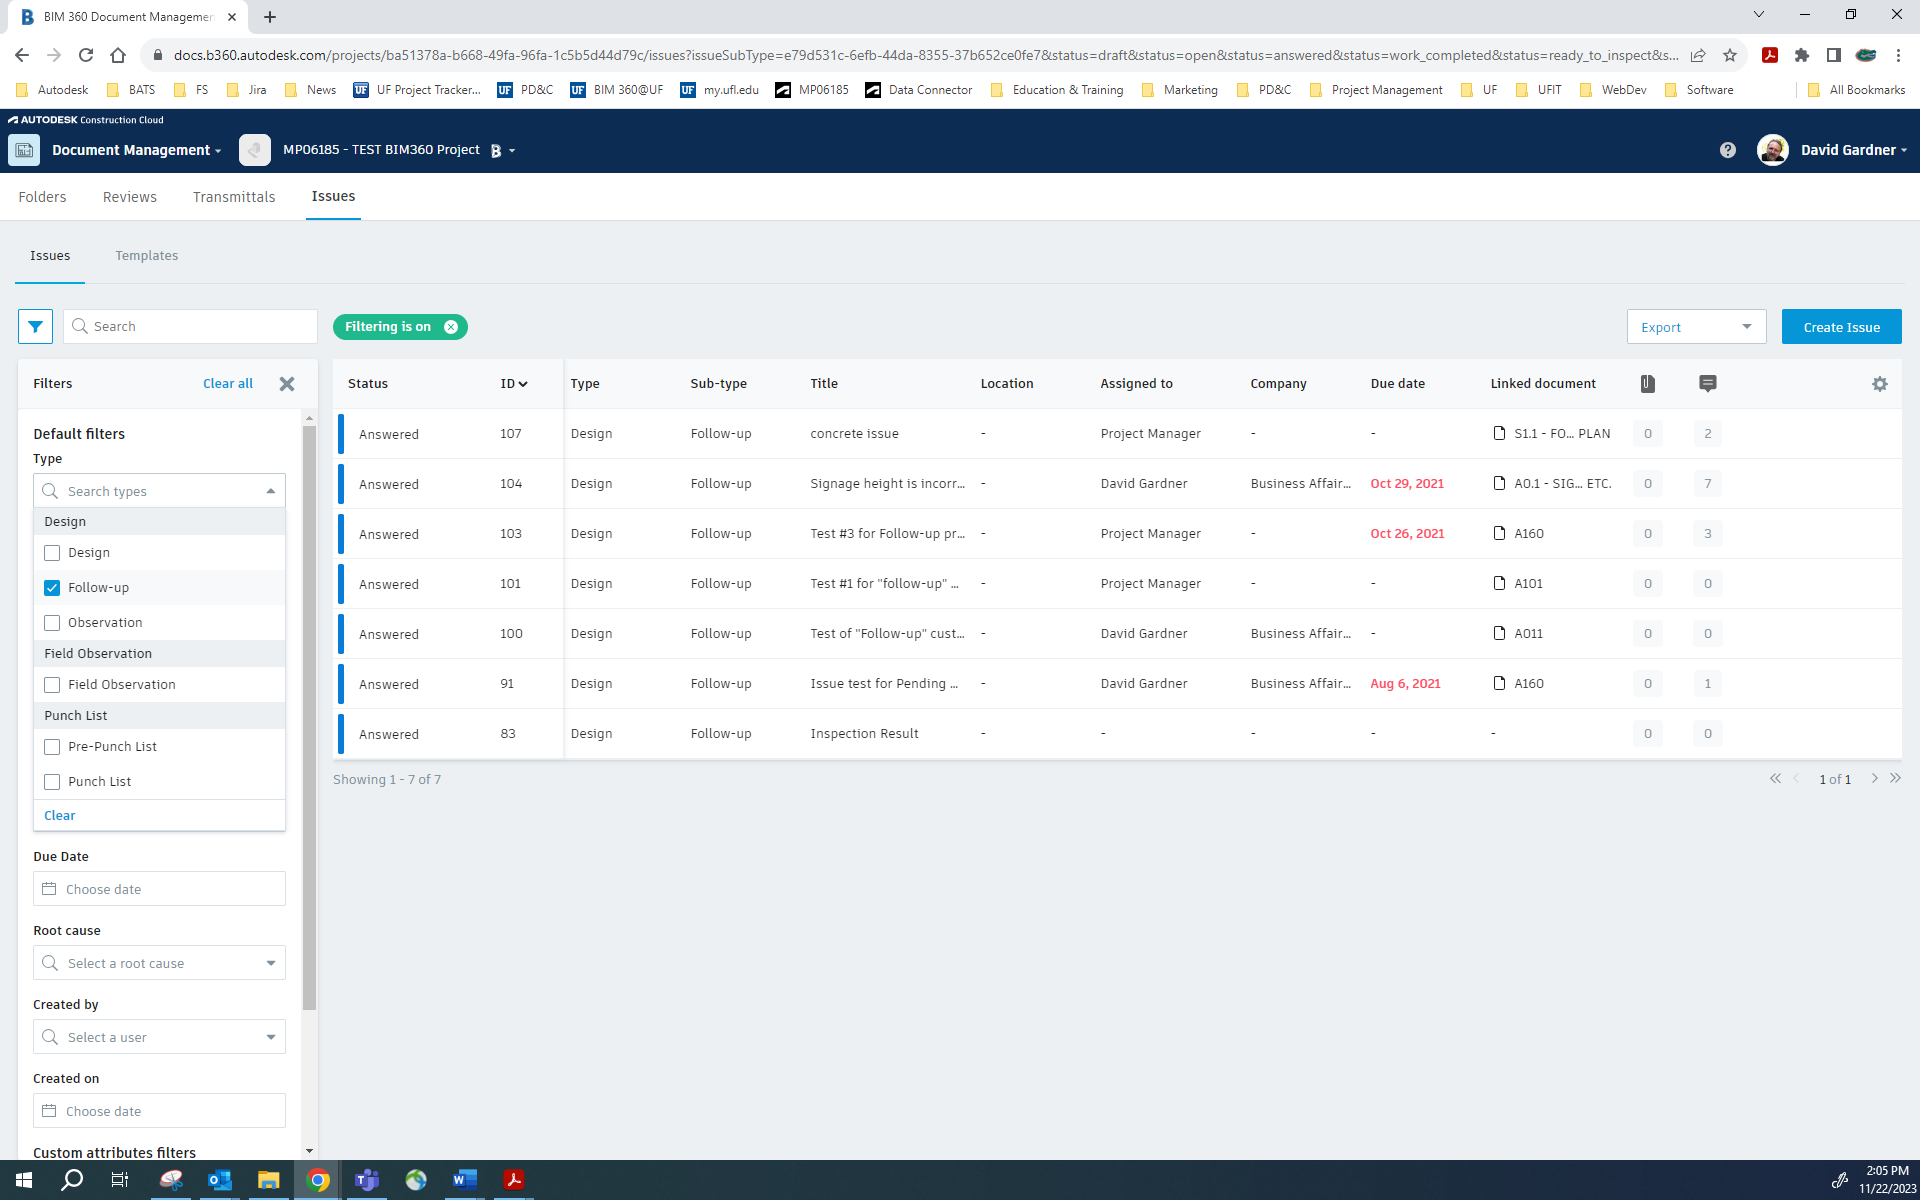Open File Explorer from the taskbar
This screenshot has height=1200, width=1920.
tap(269, 1180)
